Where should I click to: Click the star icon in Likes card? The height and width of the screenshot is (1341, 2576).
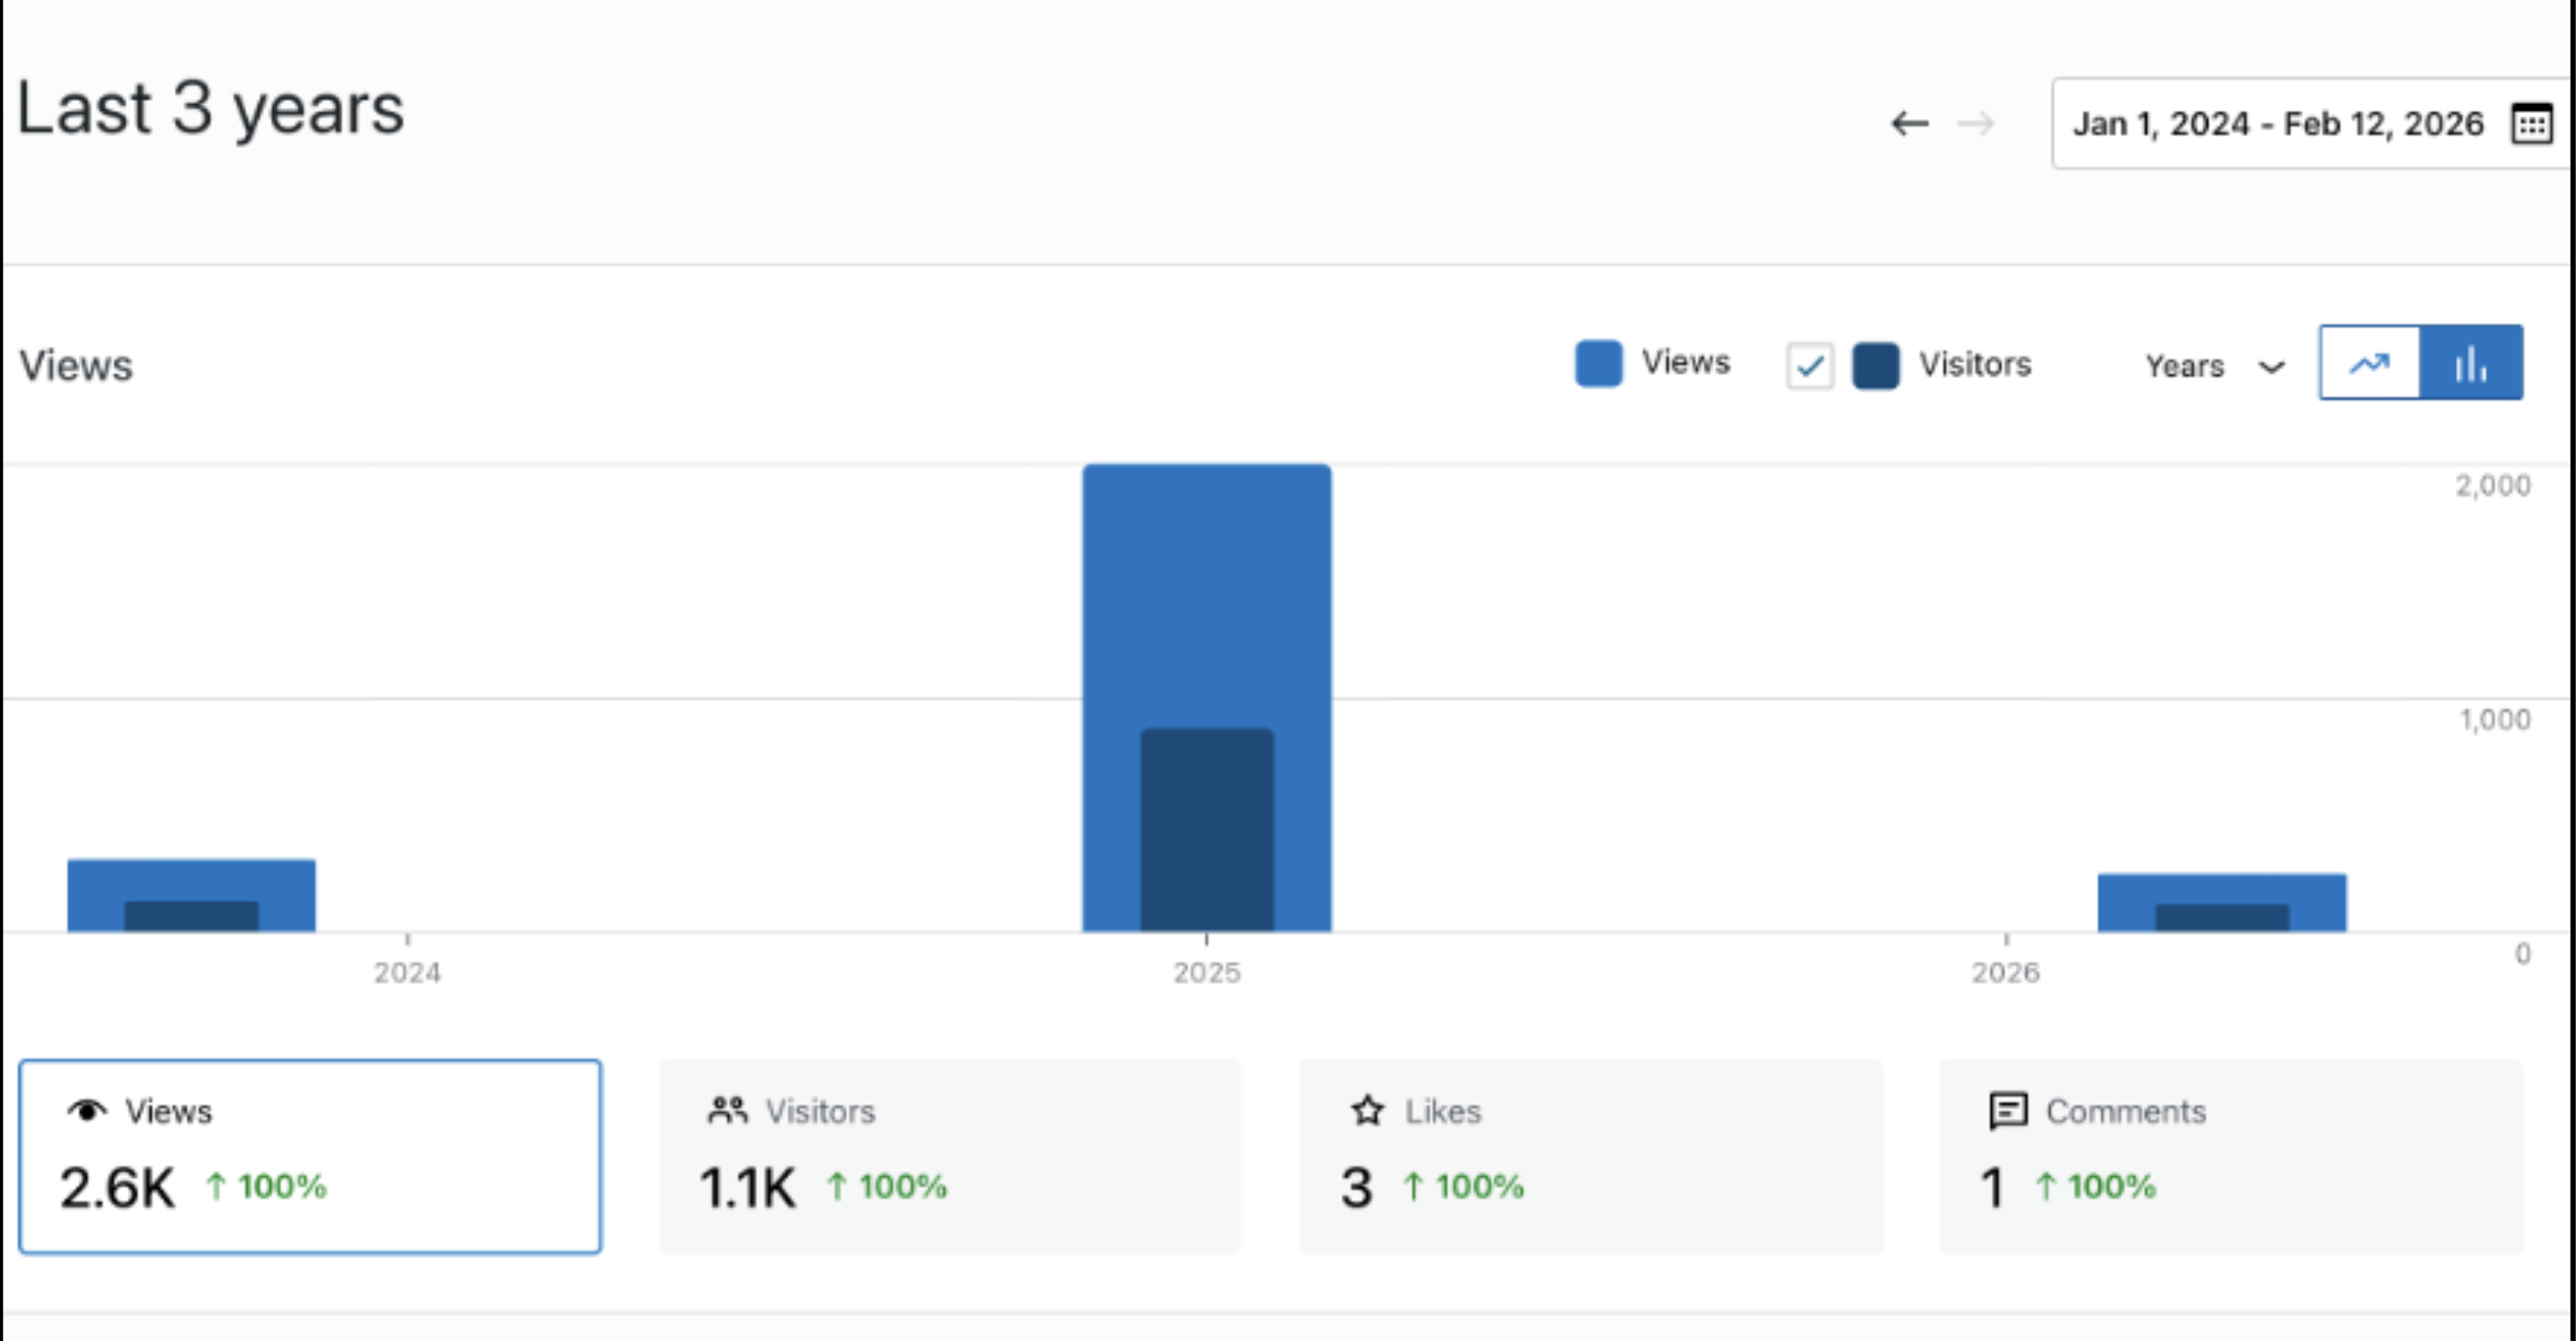[x=1367, y=1111]
